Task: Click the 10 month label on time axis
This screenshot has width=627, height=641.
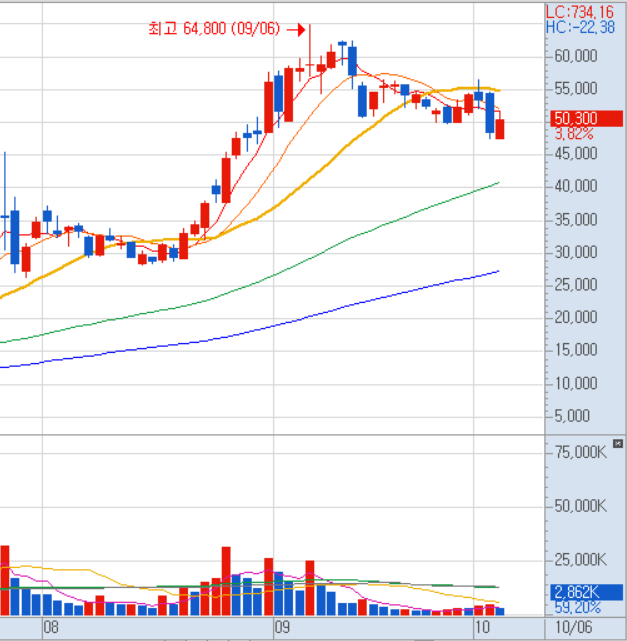Action: (482, 627)
